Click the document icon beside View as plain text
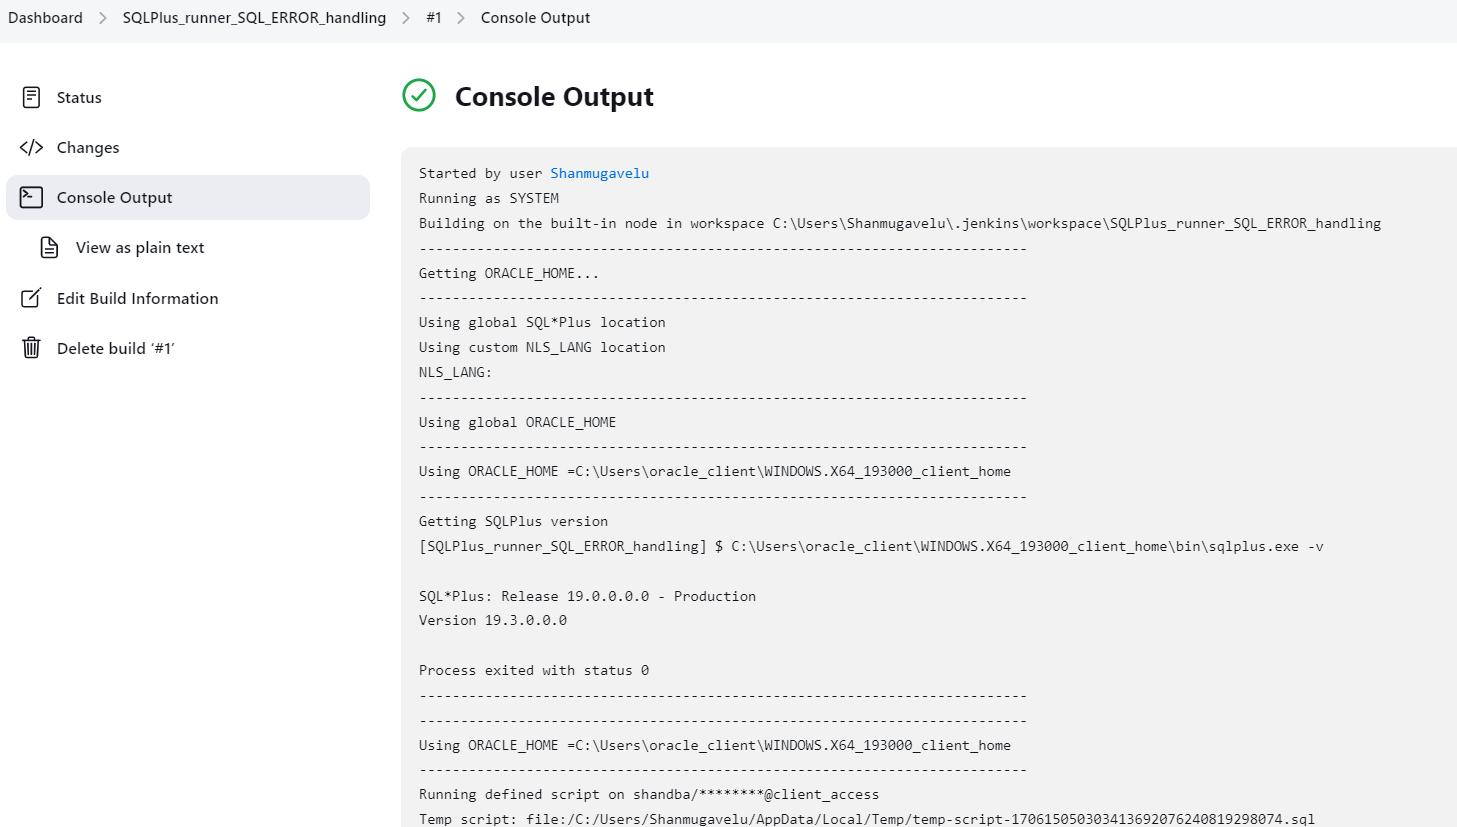Image resolution: width=1457 pixels, height=827 pixels. (x=49, y=248)
